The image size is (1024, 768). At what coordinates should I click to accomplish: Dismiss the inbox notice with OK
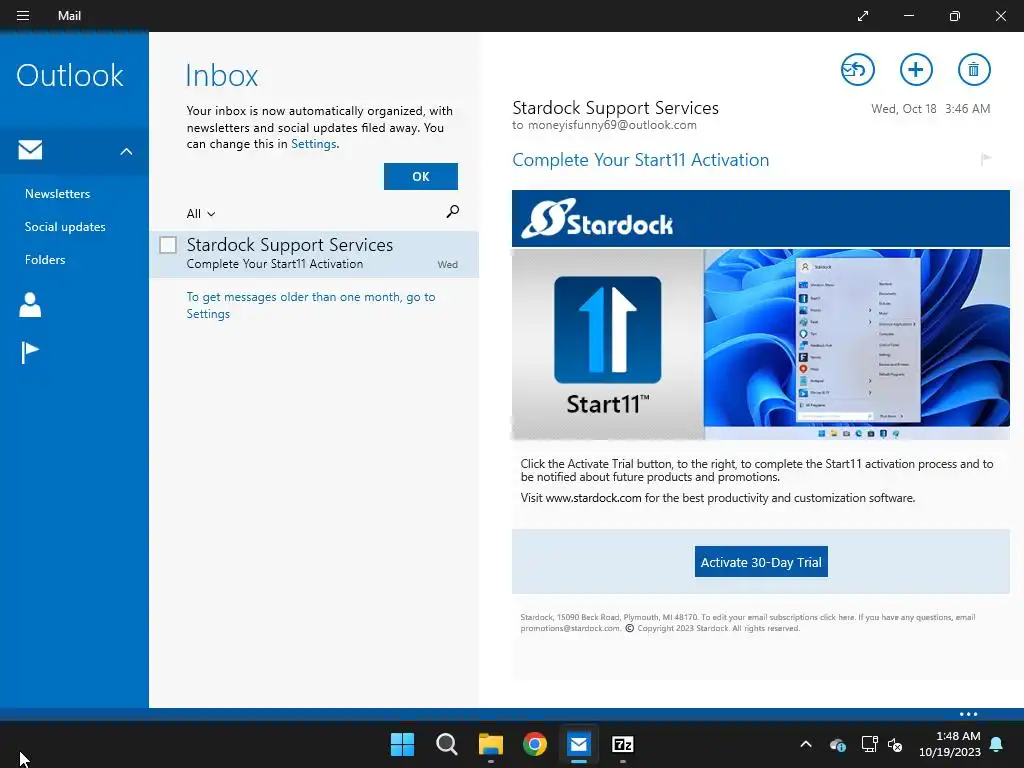point(421,176)
